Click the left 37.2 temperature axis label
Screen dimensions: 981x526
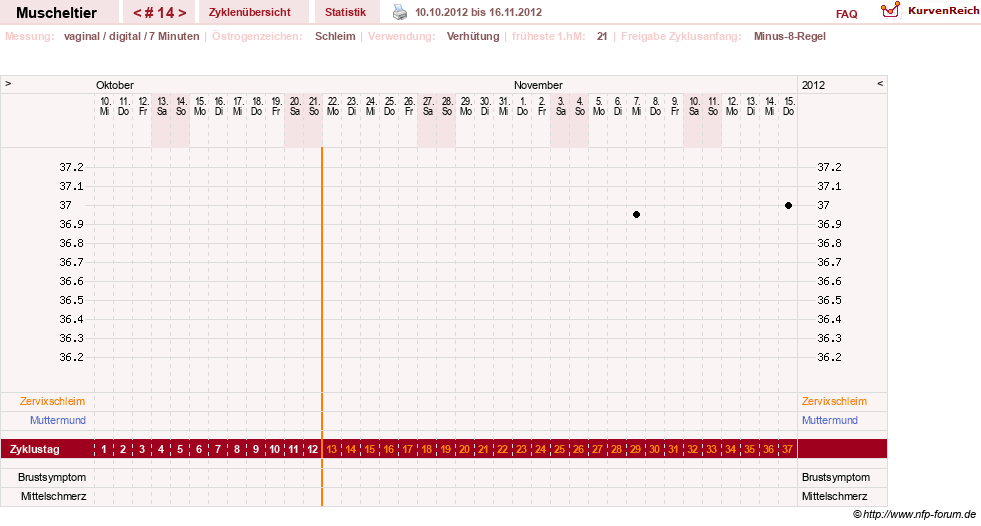point(71,167)
